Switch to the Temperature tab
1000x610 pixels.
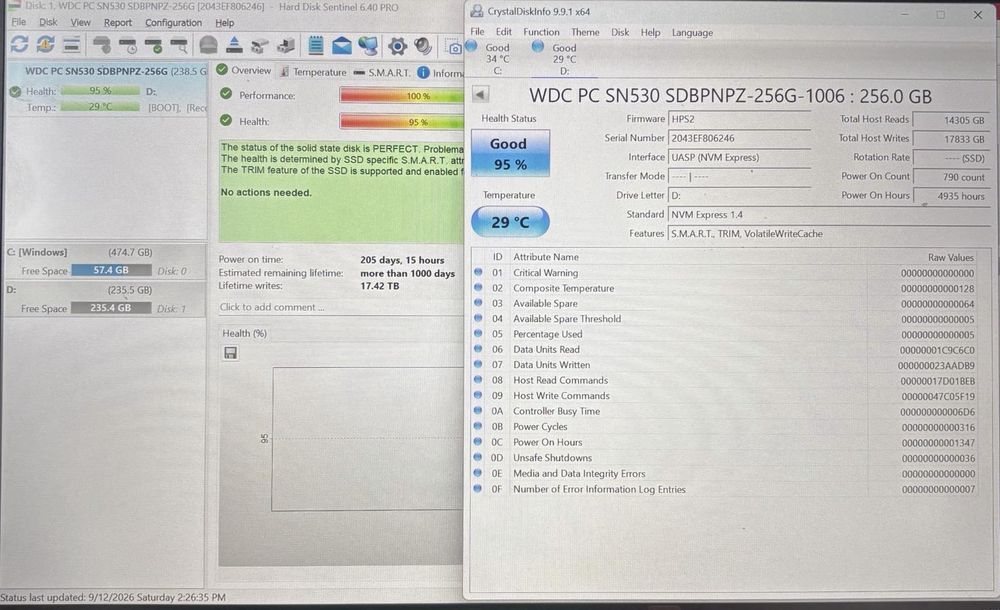pyautogui.click(x=313, y=72)
